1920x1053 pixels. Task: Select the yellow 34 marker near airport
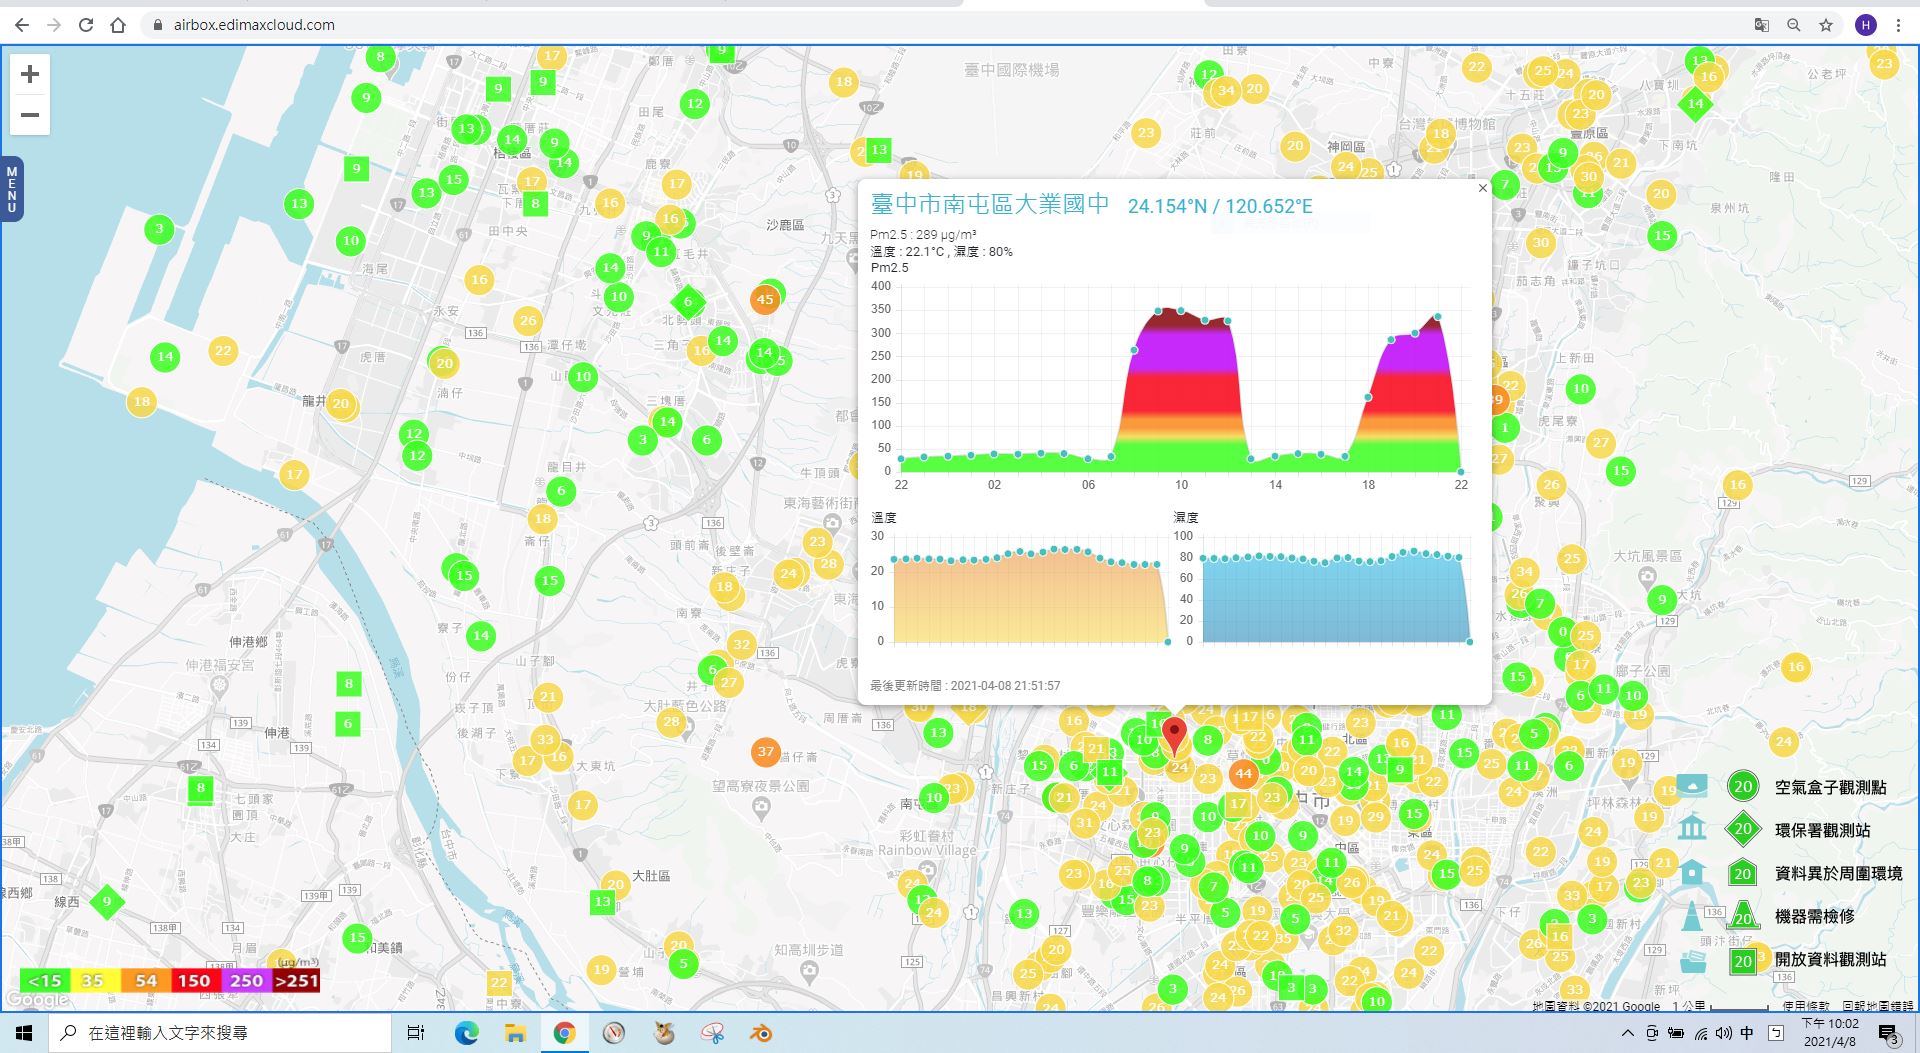pyautogui.click(x=1225, y=90)
